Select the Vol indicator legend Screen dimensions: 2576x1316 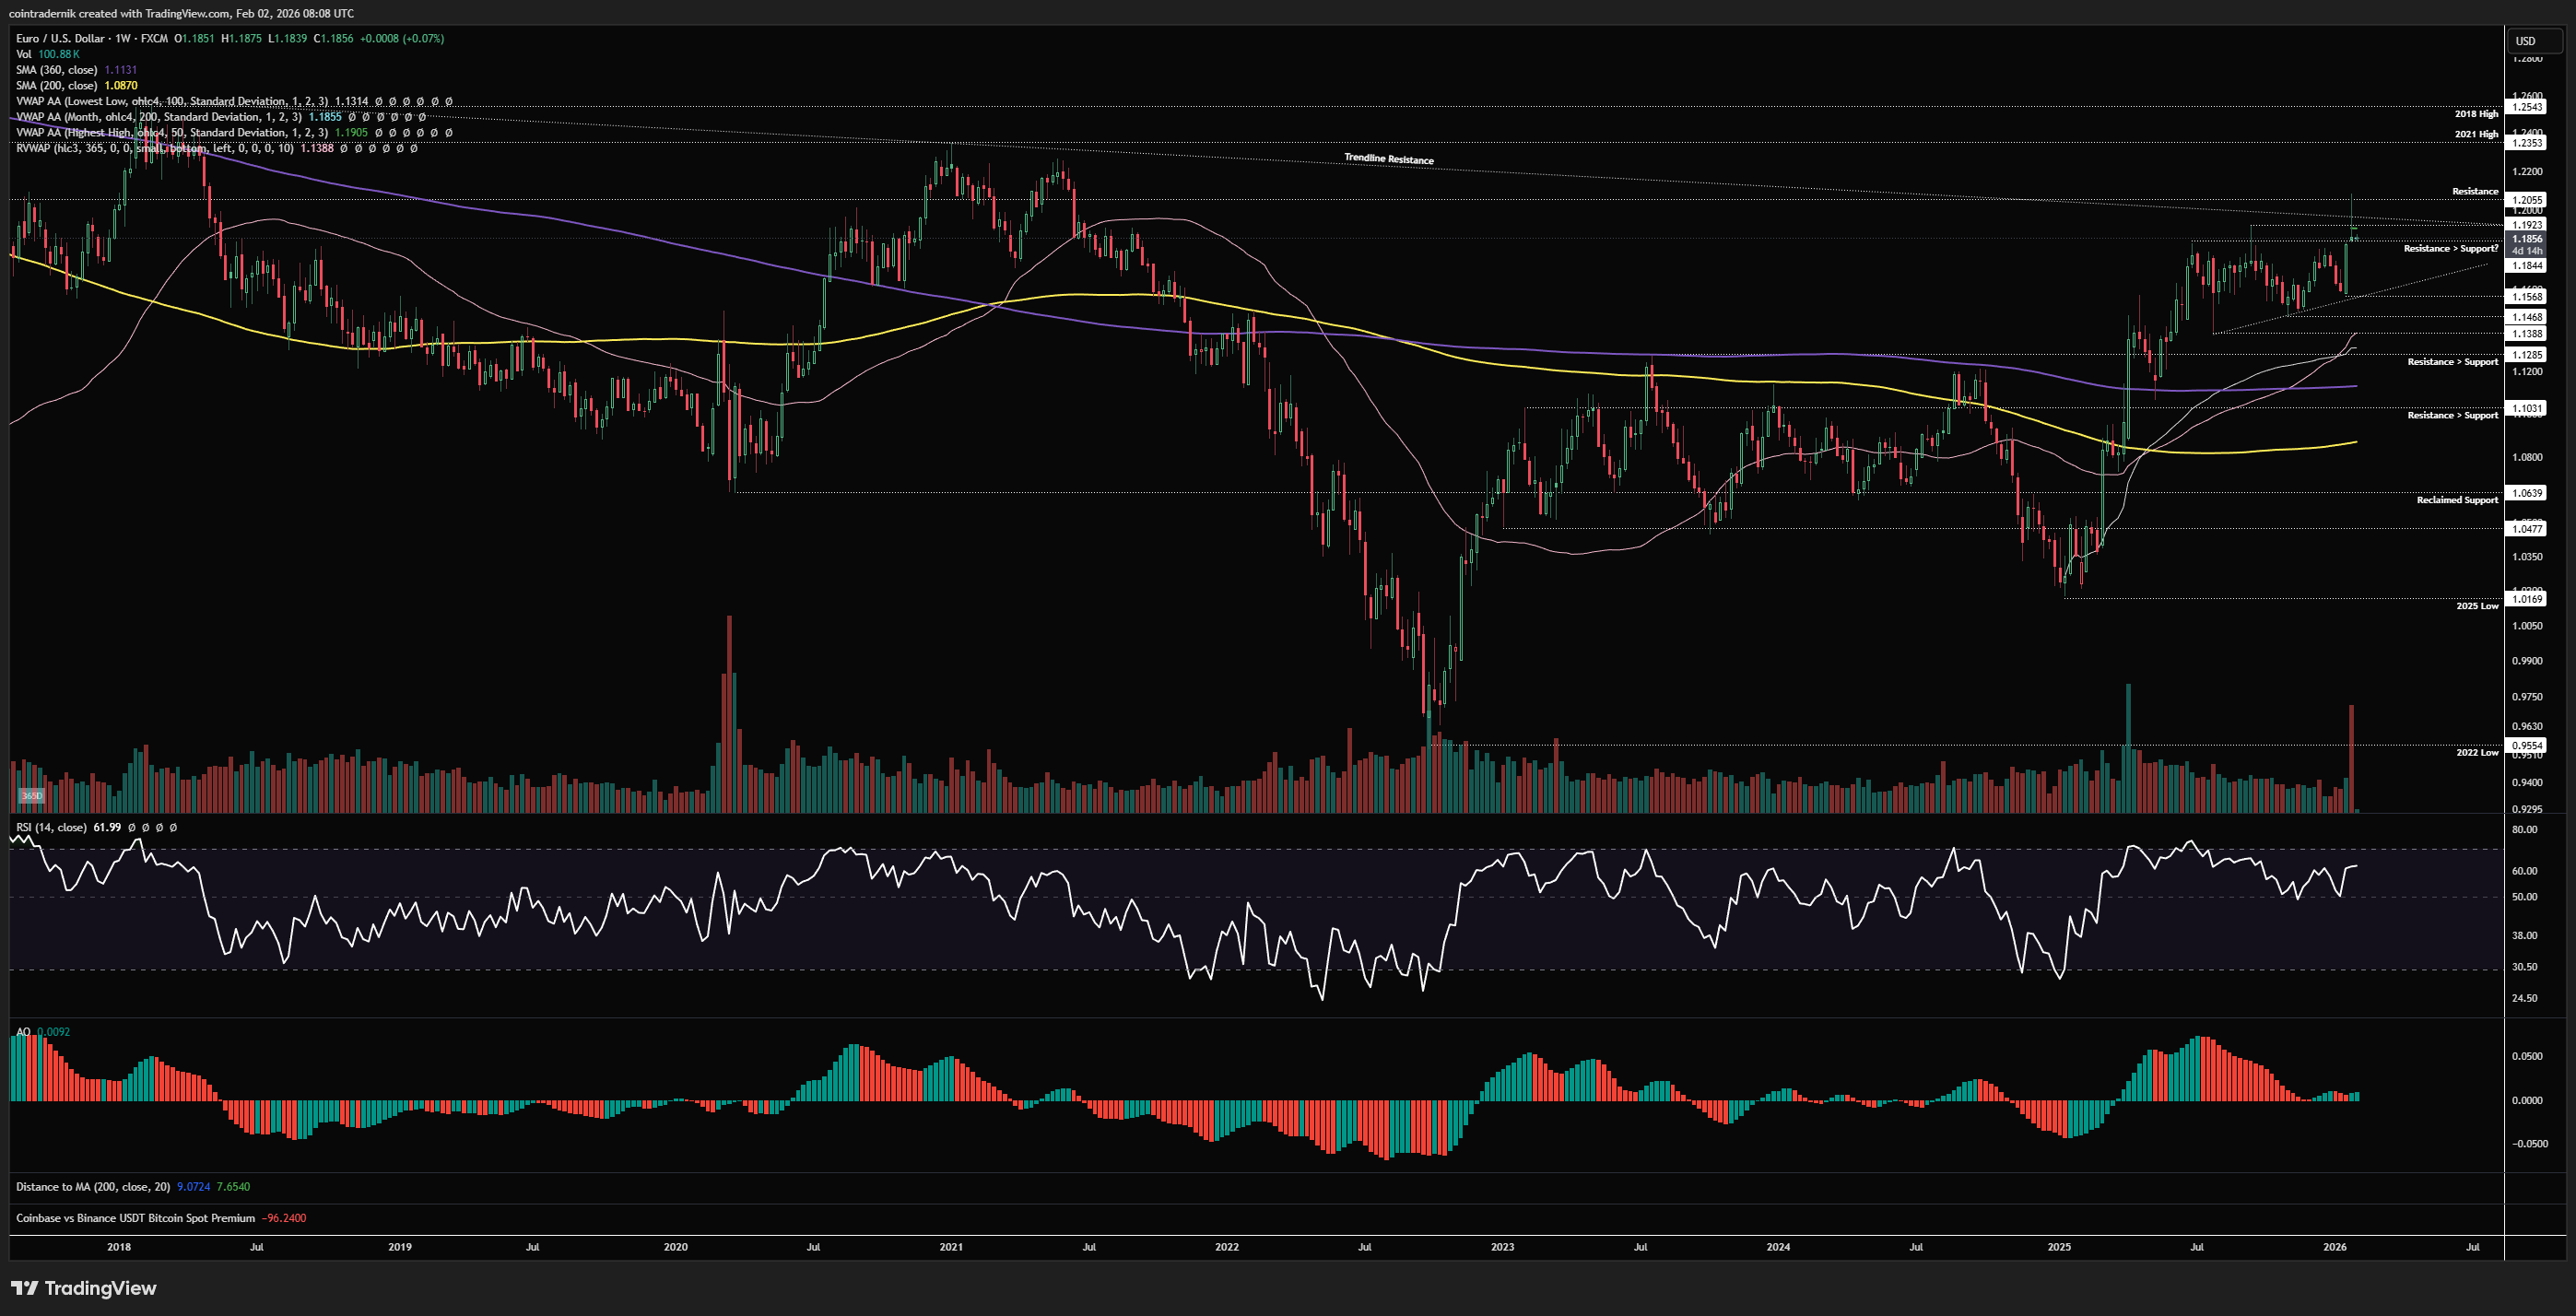coord(24,54)
